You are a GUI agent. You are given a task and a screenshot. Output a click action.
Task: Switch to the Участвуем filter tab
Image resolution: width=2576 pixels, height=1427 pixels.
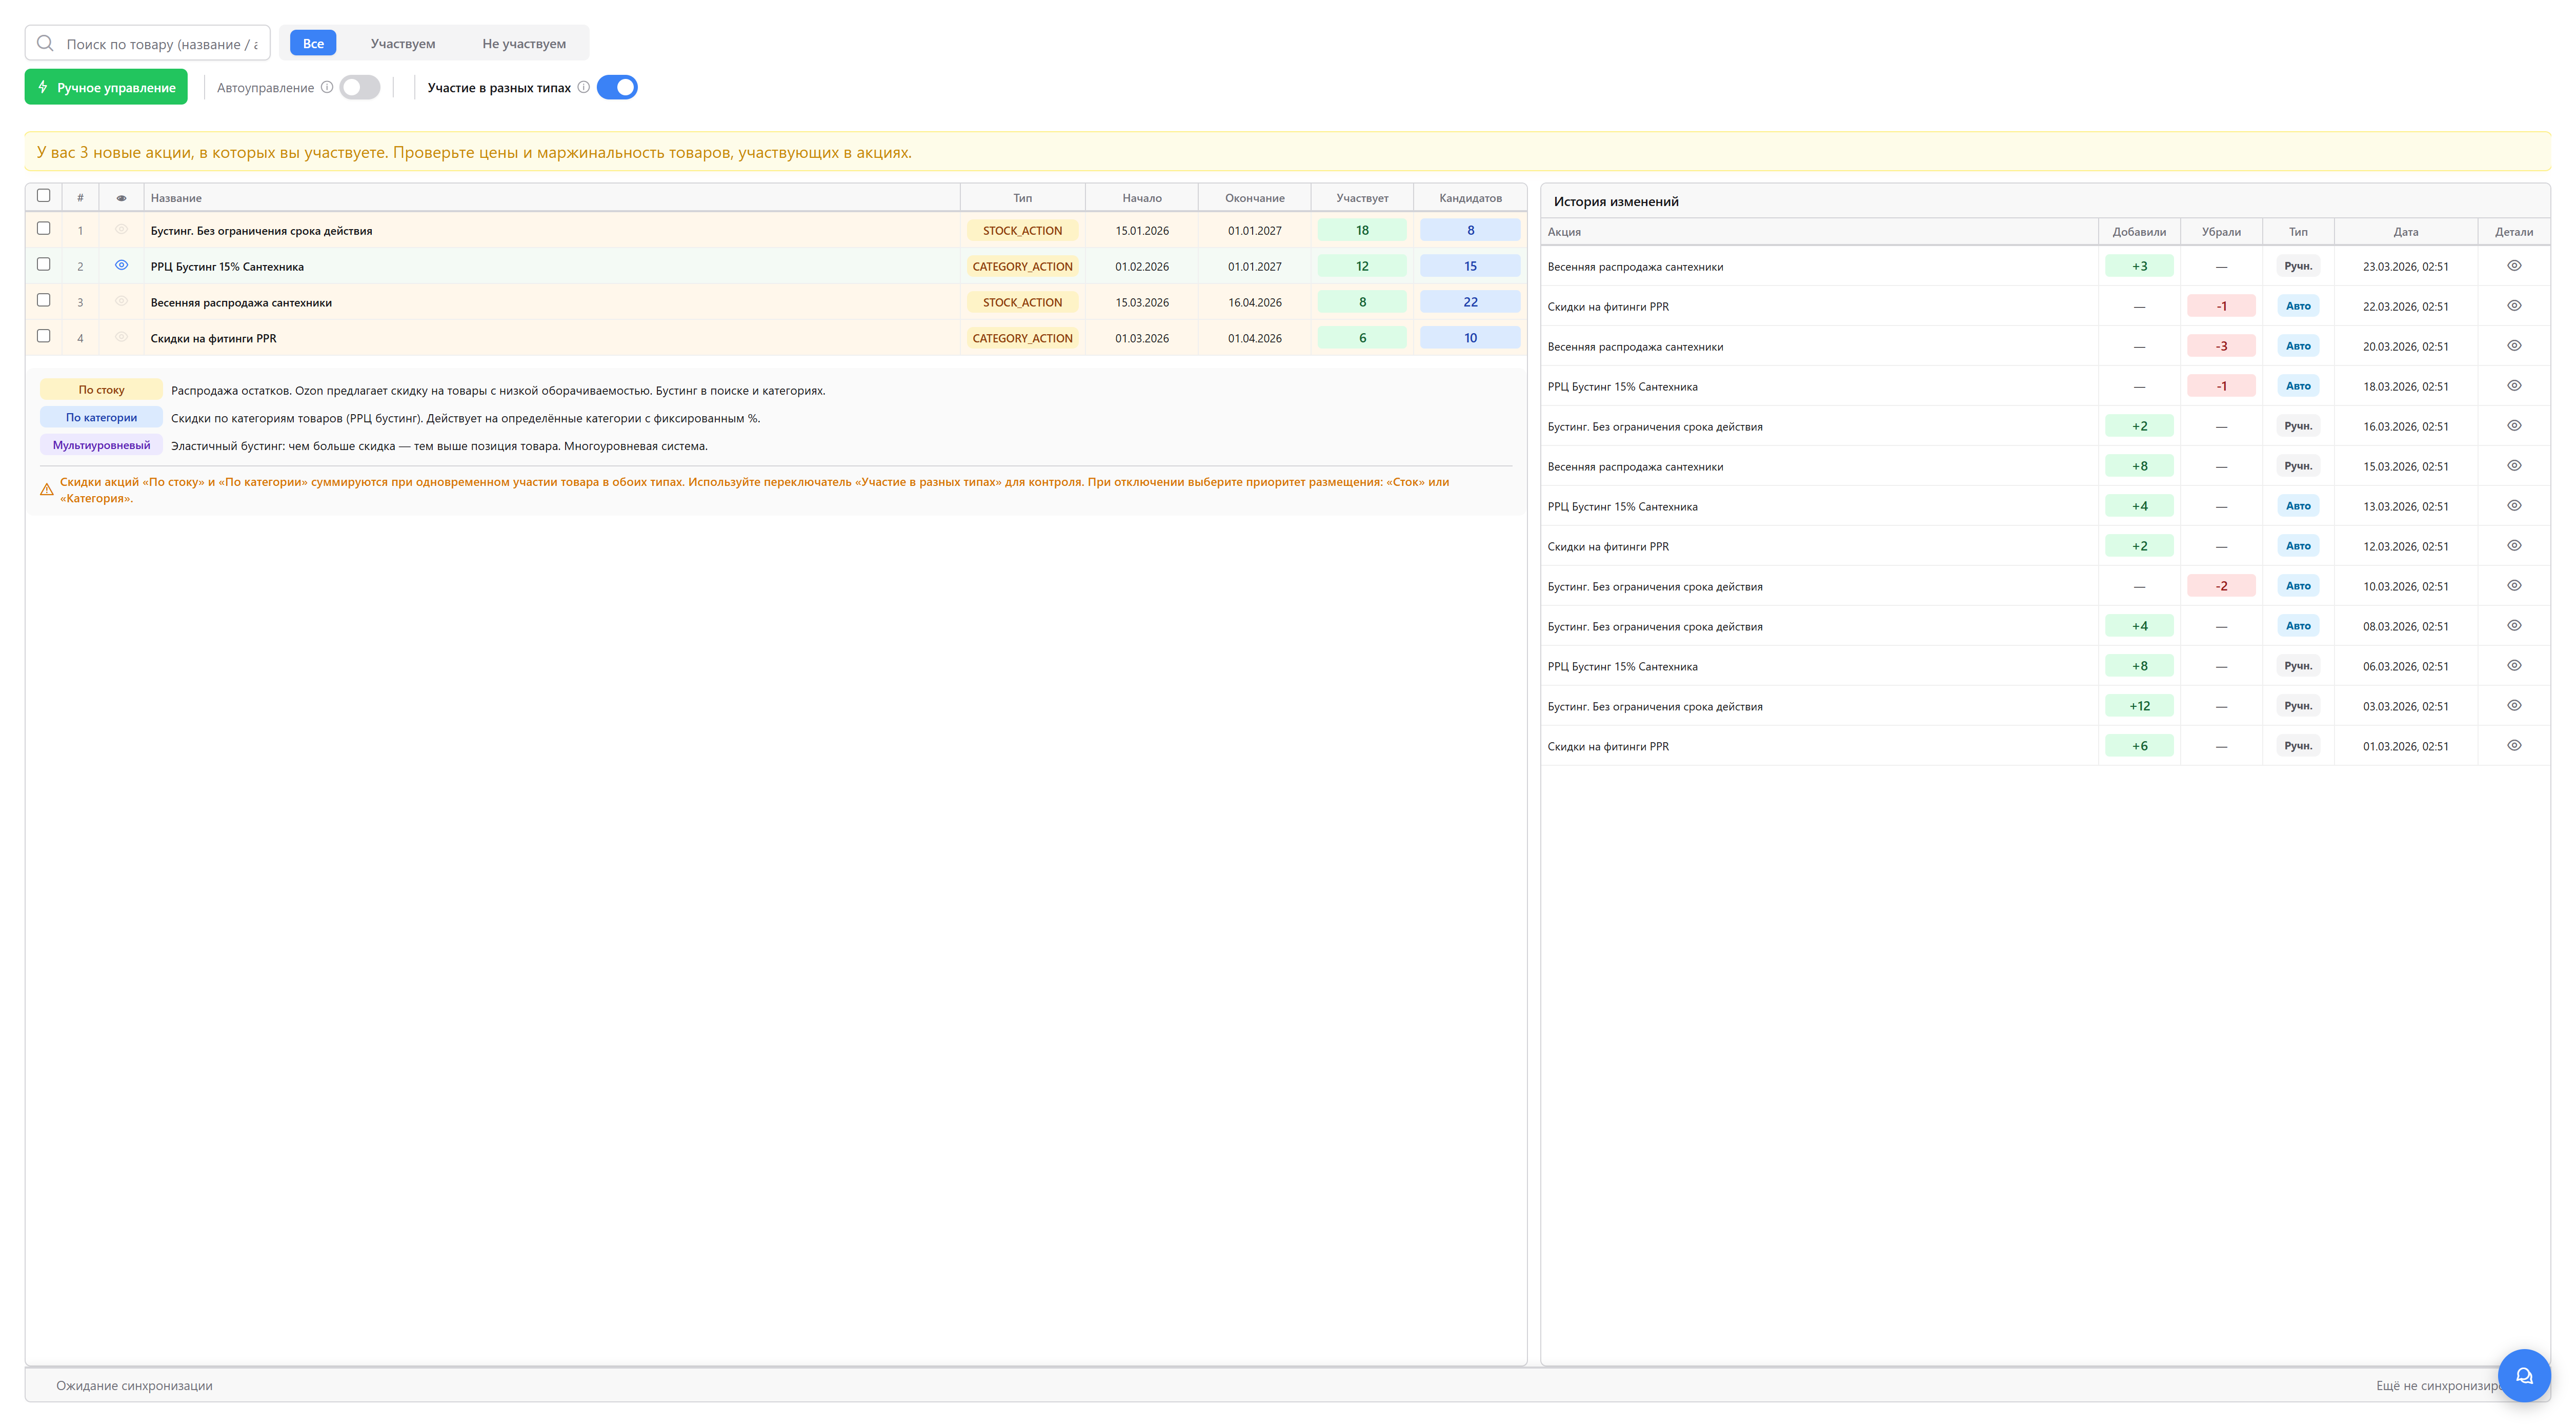[x=402, y=43]
